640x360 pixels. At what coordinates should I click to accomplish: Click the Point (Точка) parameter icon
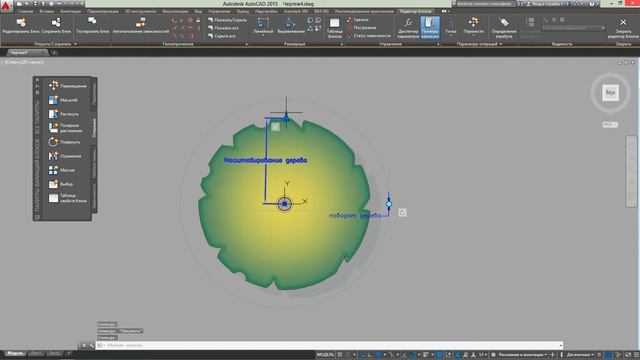(451, 22)
